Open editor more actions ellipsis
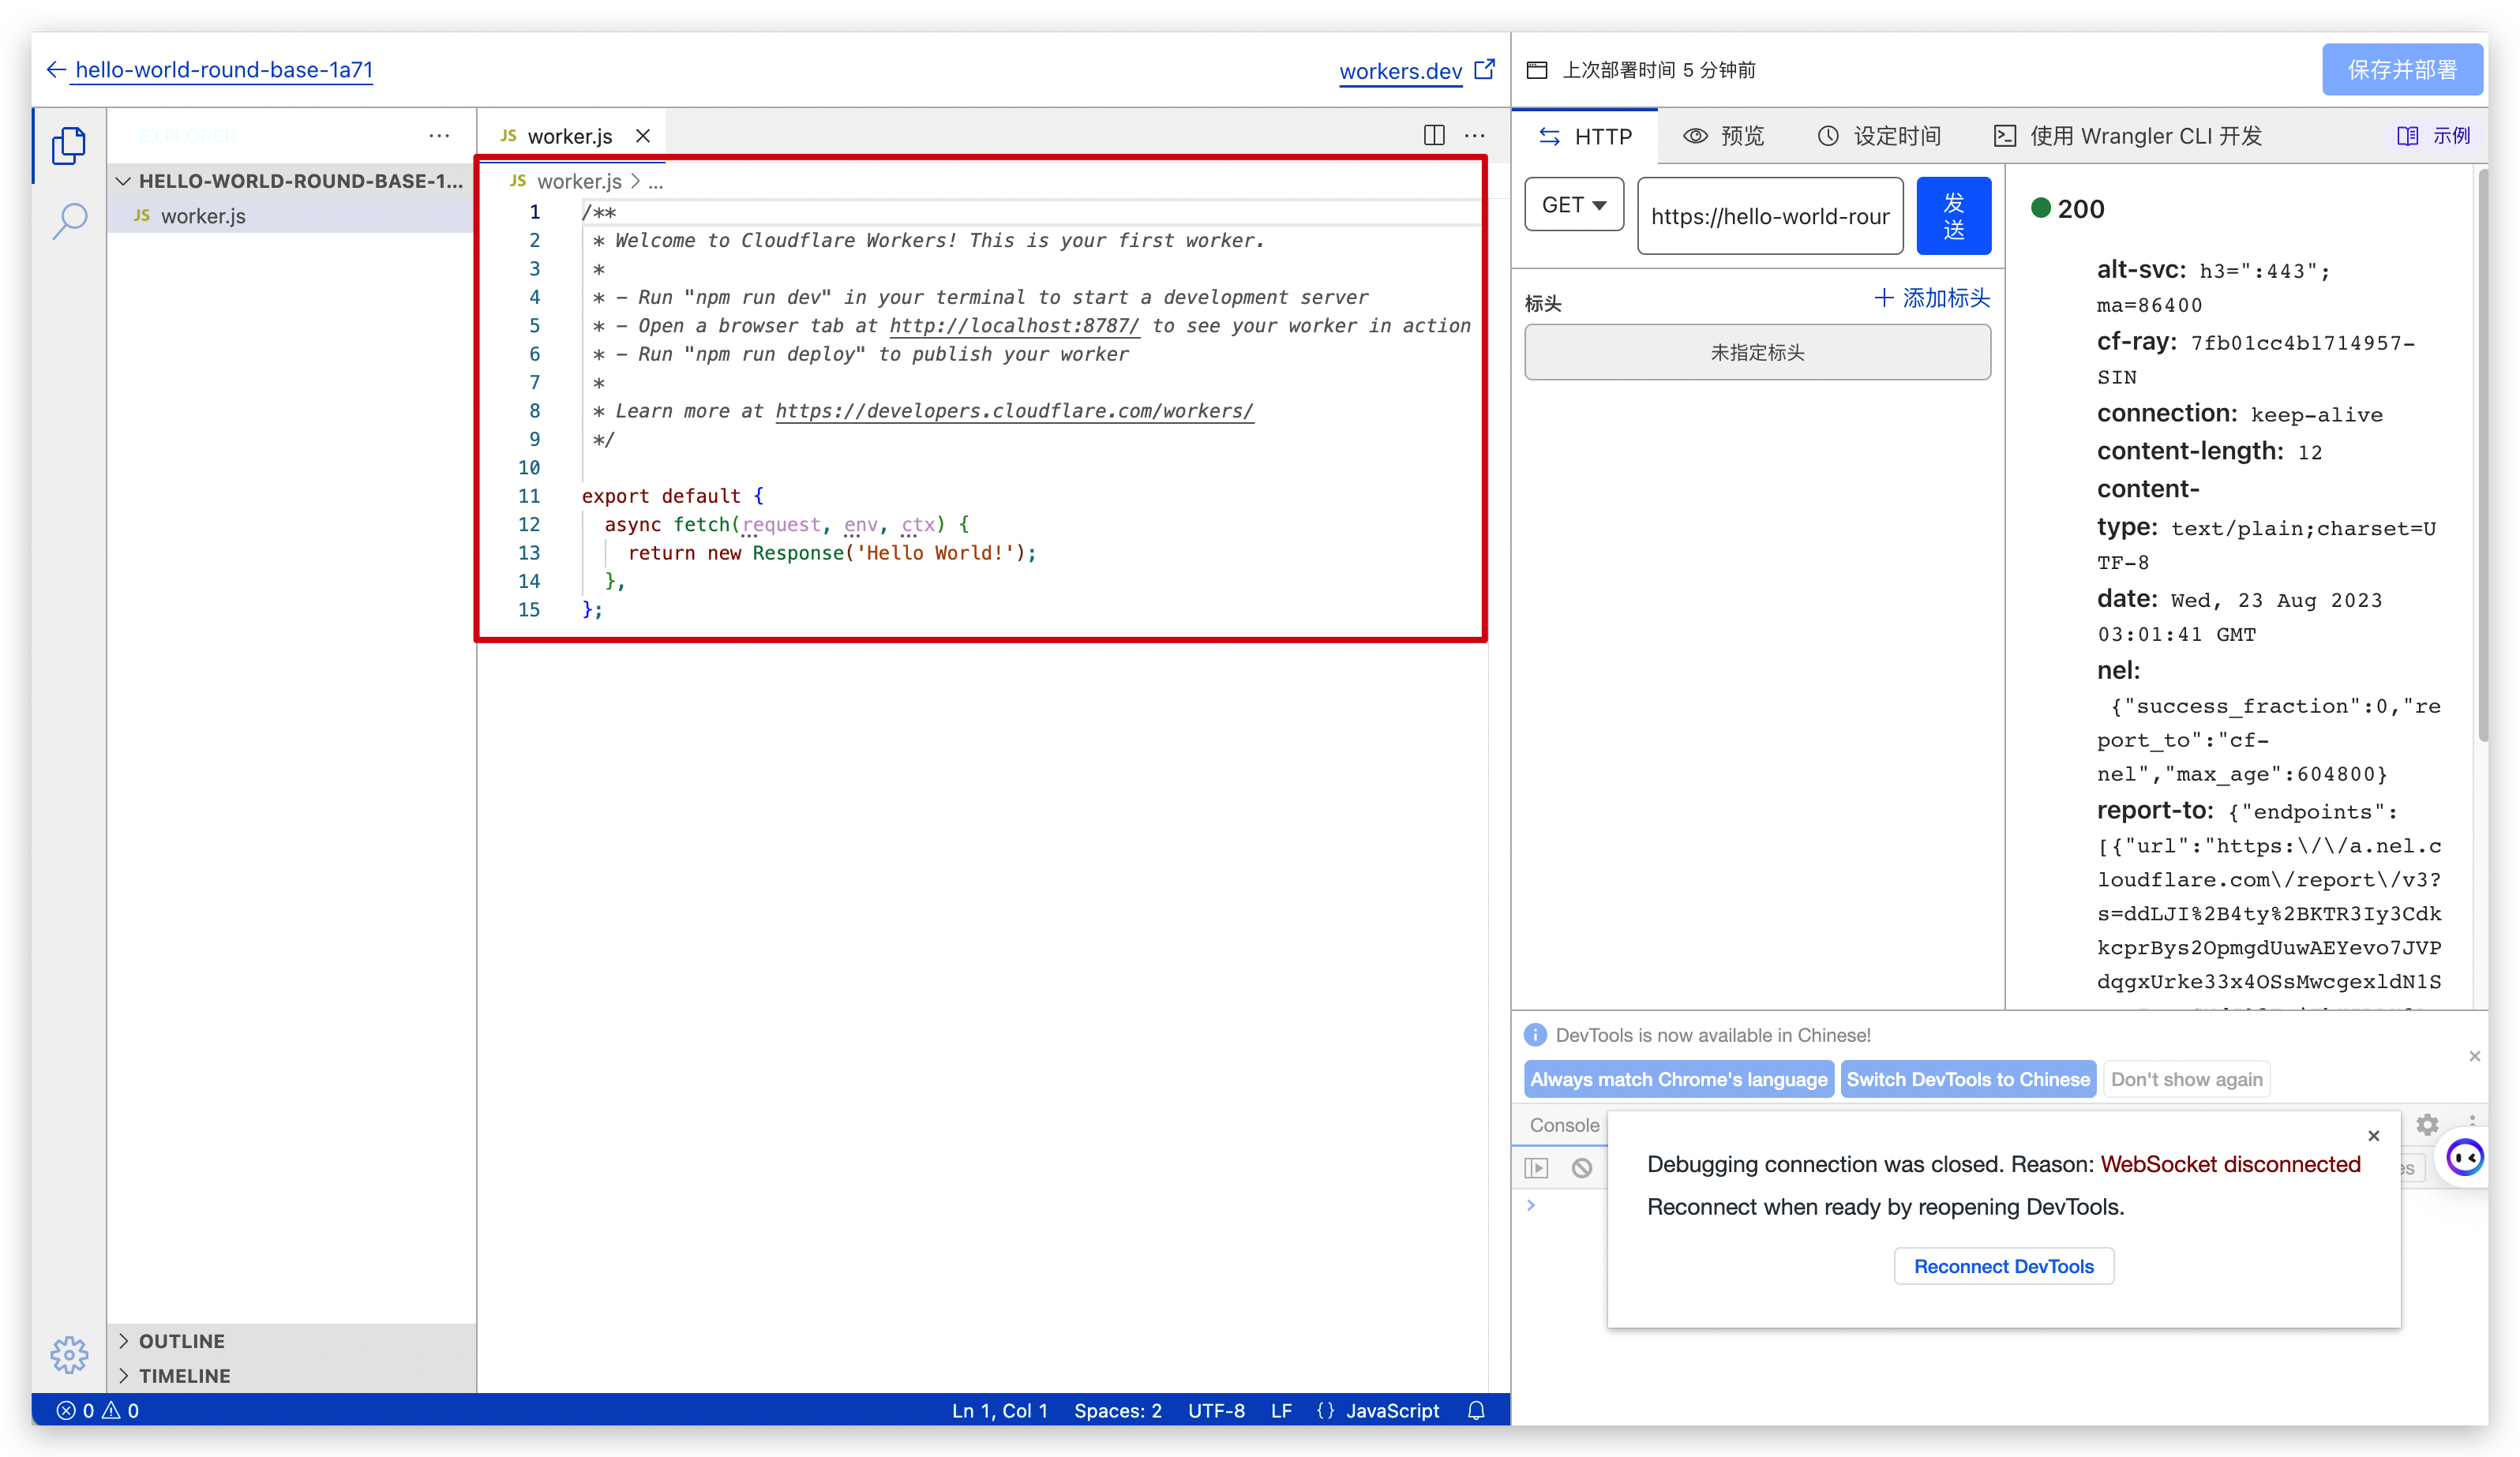2520x1457 pixels. [x=1475, y=135]
